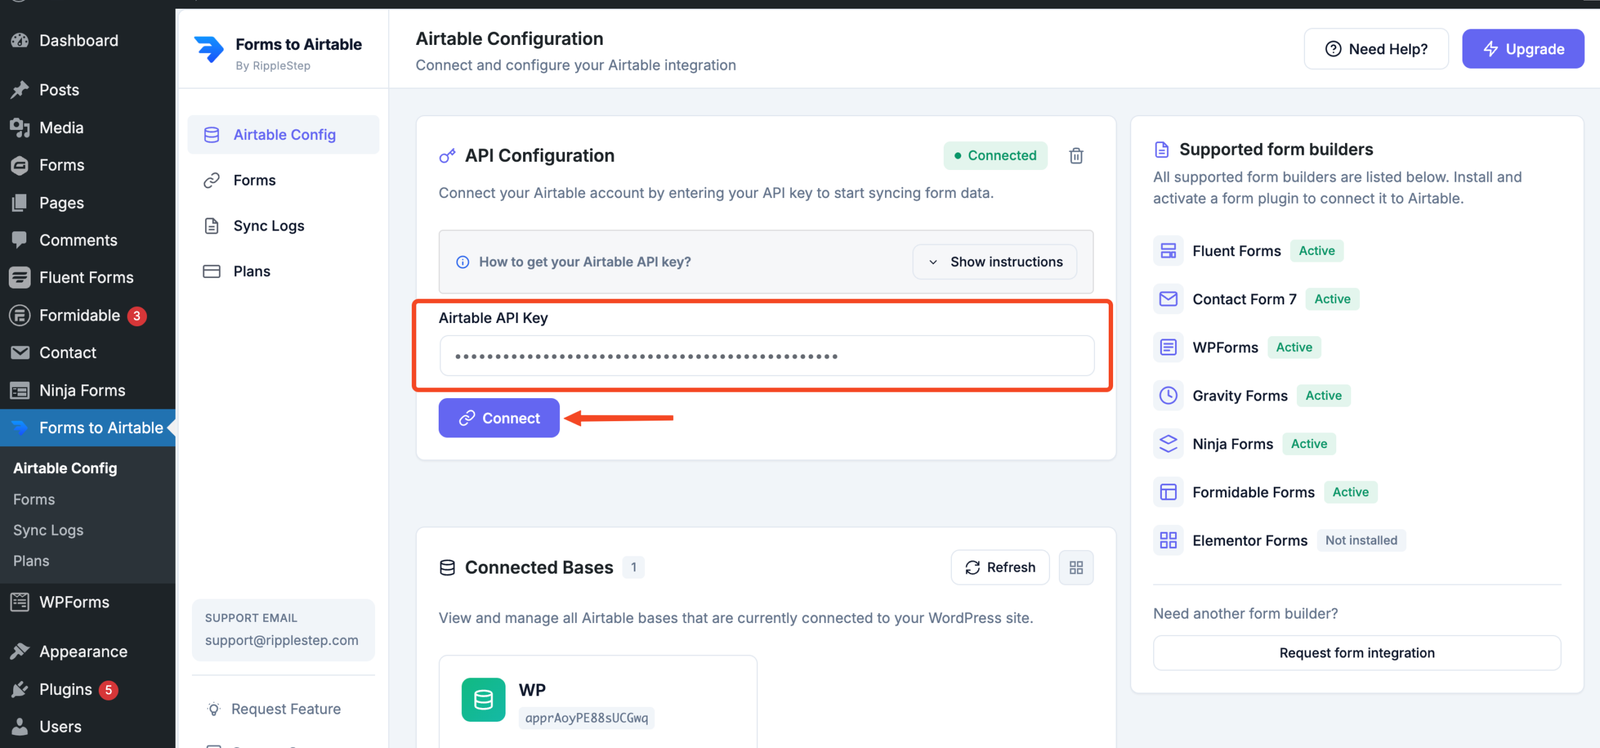
Task: Click the Media icon in WordPress sidebar
Action: coord(19,128)
